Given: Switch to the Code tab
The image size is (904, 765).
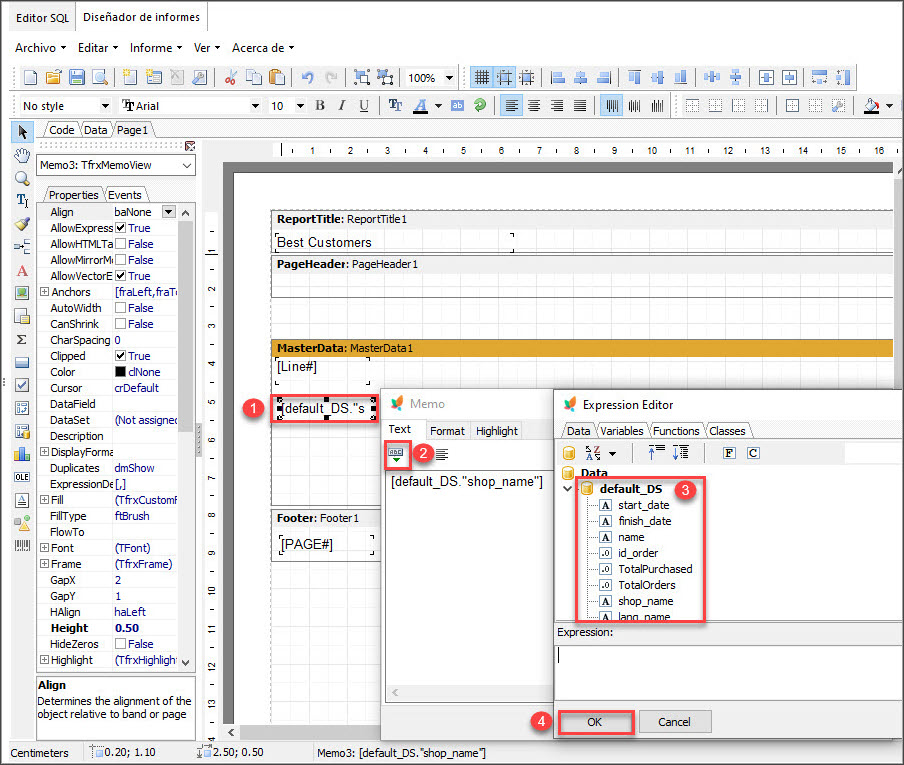Looking at the screenshot, I should coord(61,130).
